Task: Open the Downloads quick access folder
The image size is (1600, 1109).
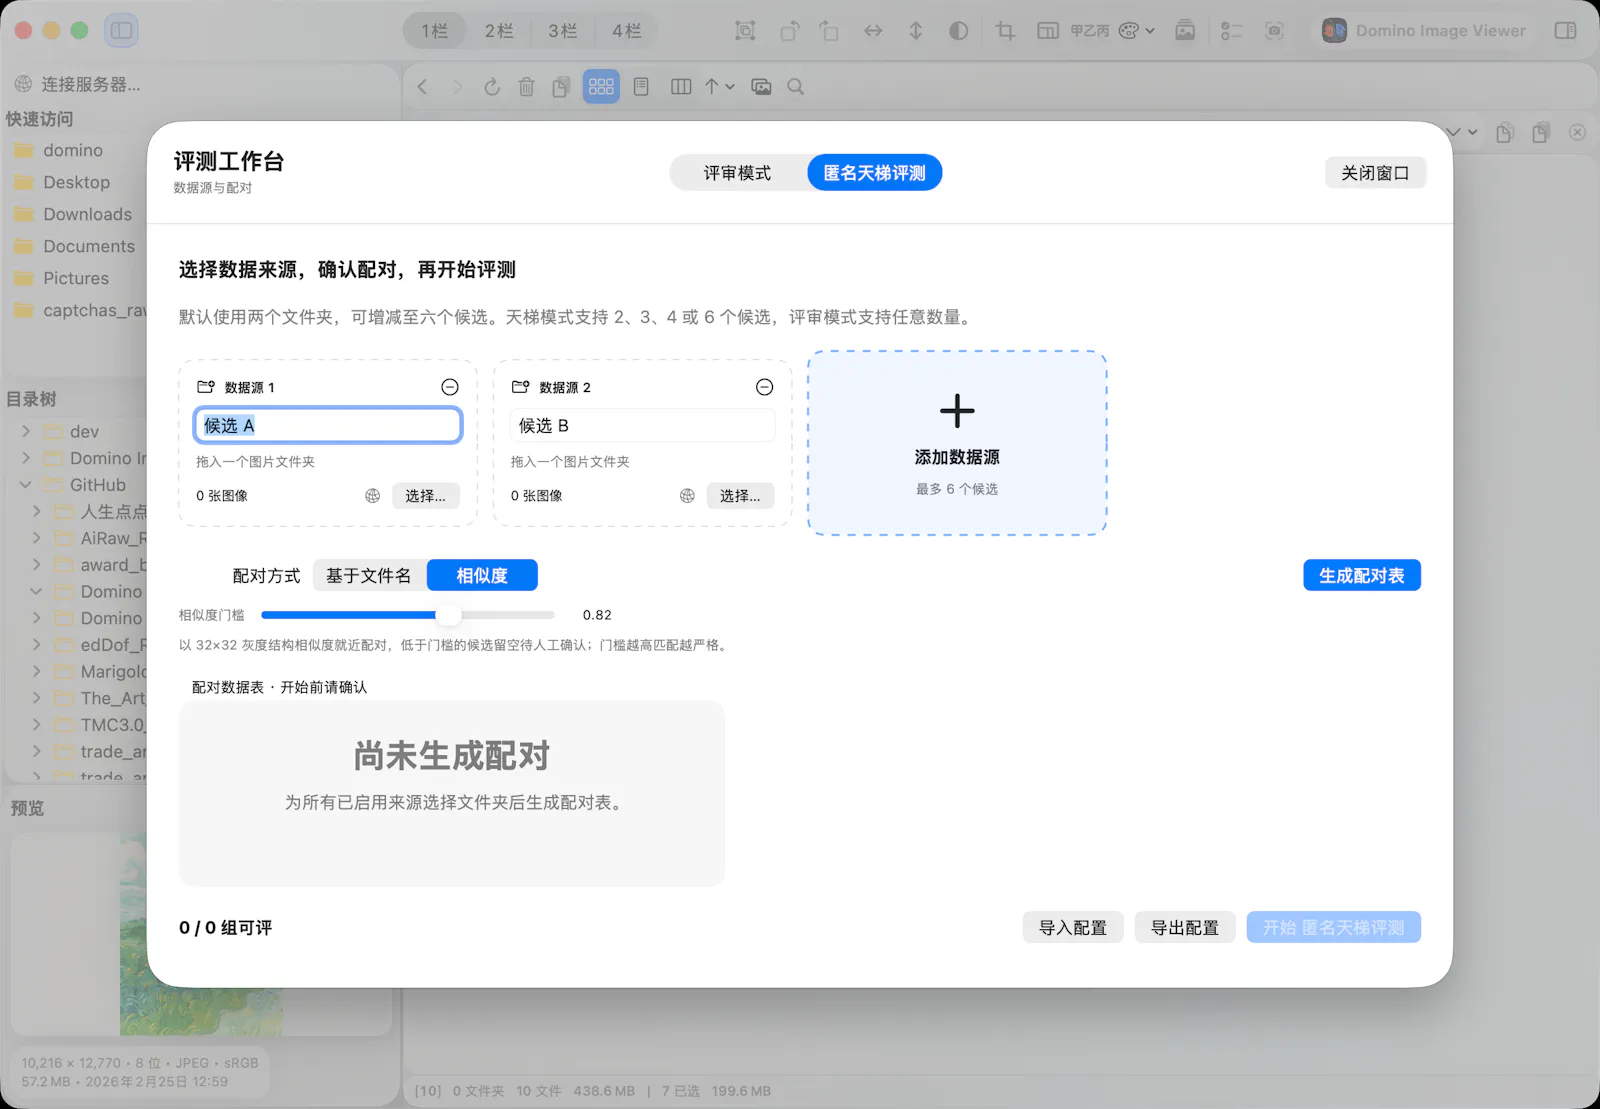Action: 87,214
